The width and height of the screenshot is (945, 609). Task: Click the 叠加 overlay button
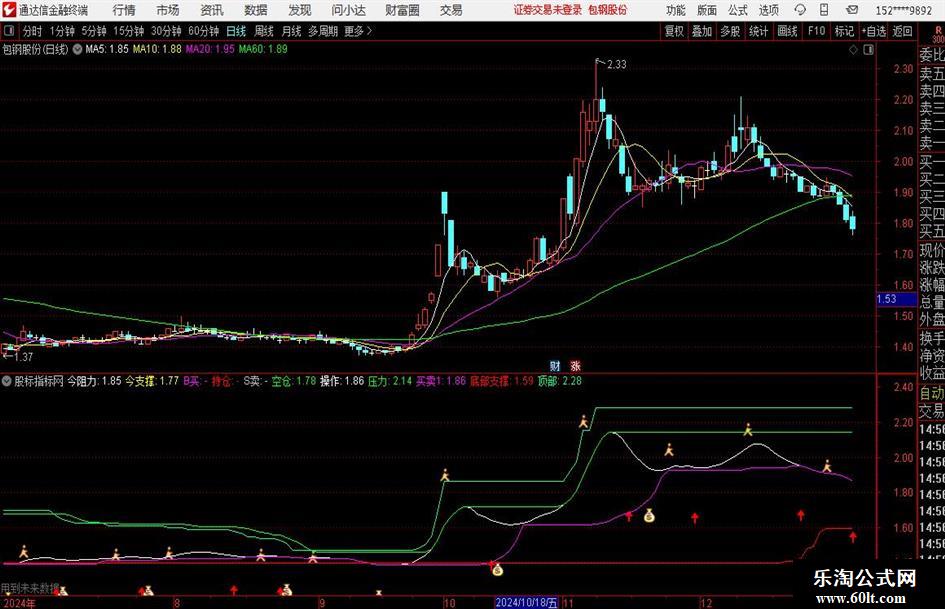coord(702,31)
